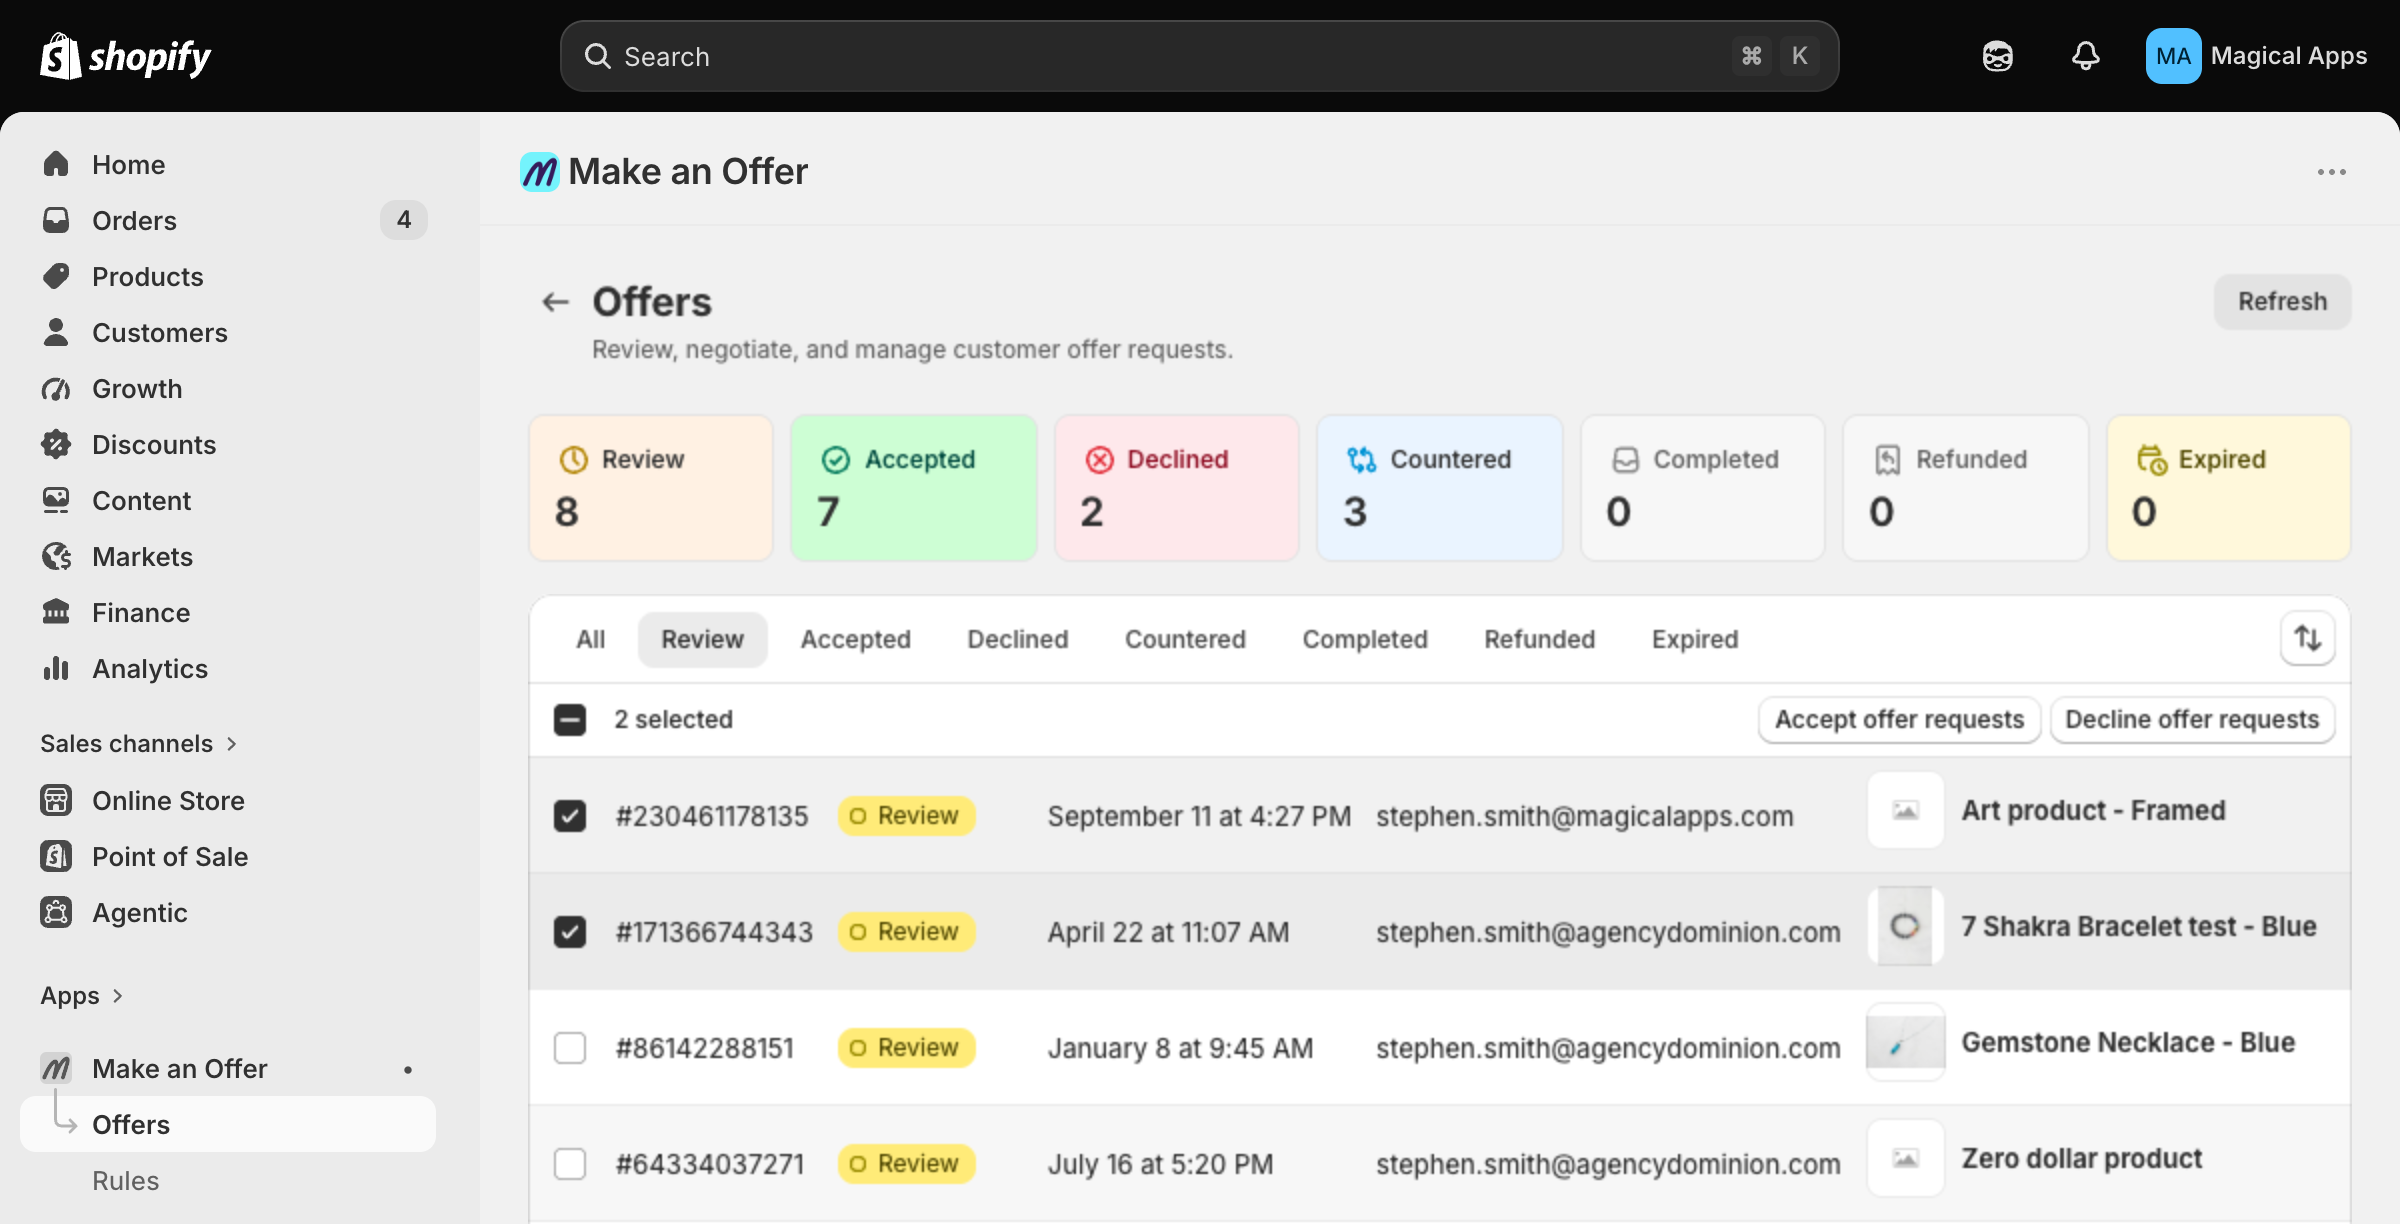The image size is (2400, 1224).
Task: Click Accept offer requests
Action: [x=1899, y=719]
